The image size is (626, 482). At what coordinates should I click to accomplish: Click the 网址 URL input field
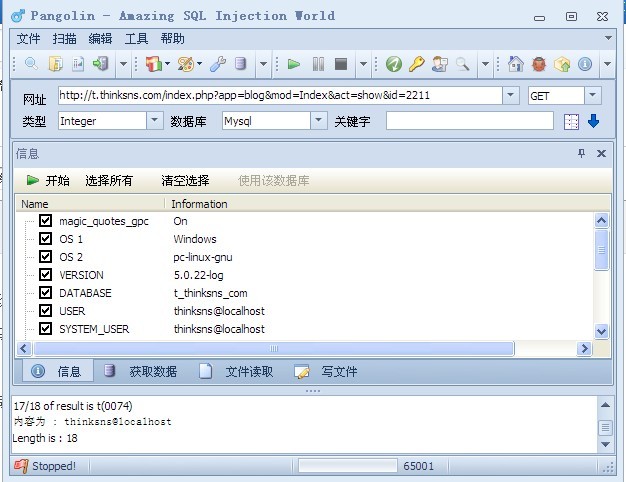click(x=280, y=95)
